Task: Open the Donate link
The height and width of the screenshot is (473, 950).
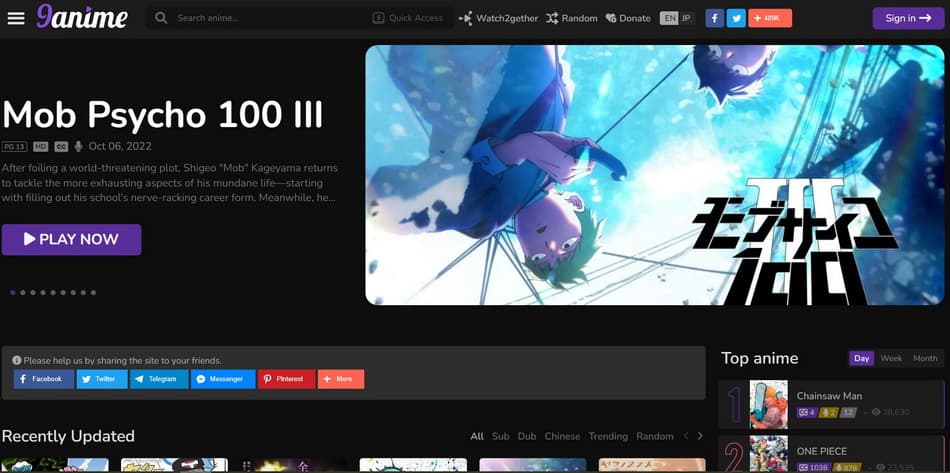Action: [627, 18]
